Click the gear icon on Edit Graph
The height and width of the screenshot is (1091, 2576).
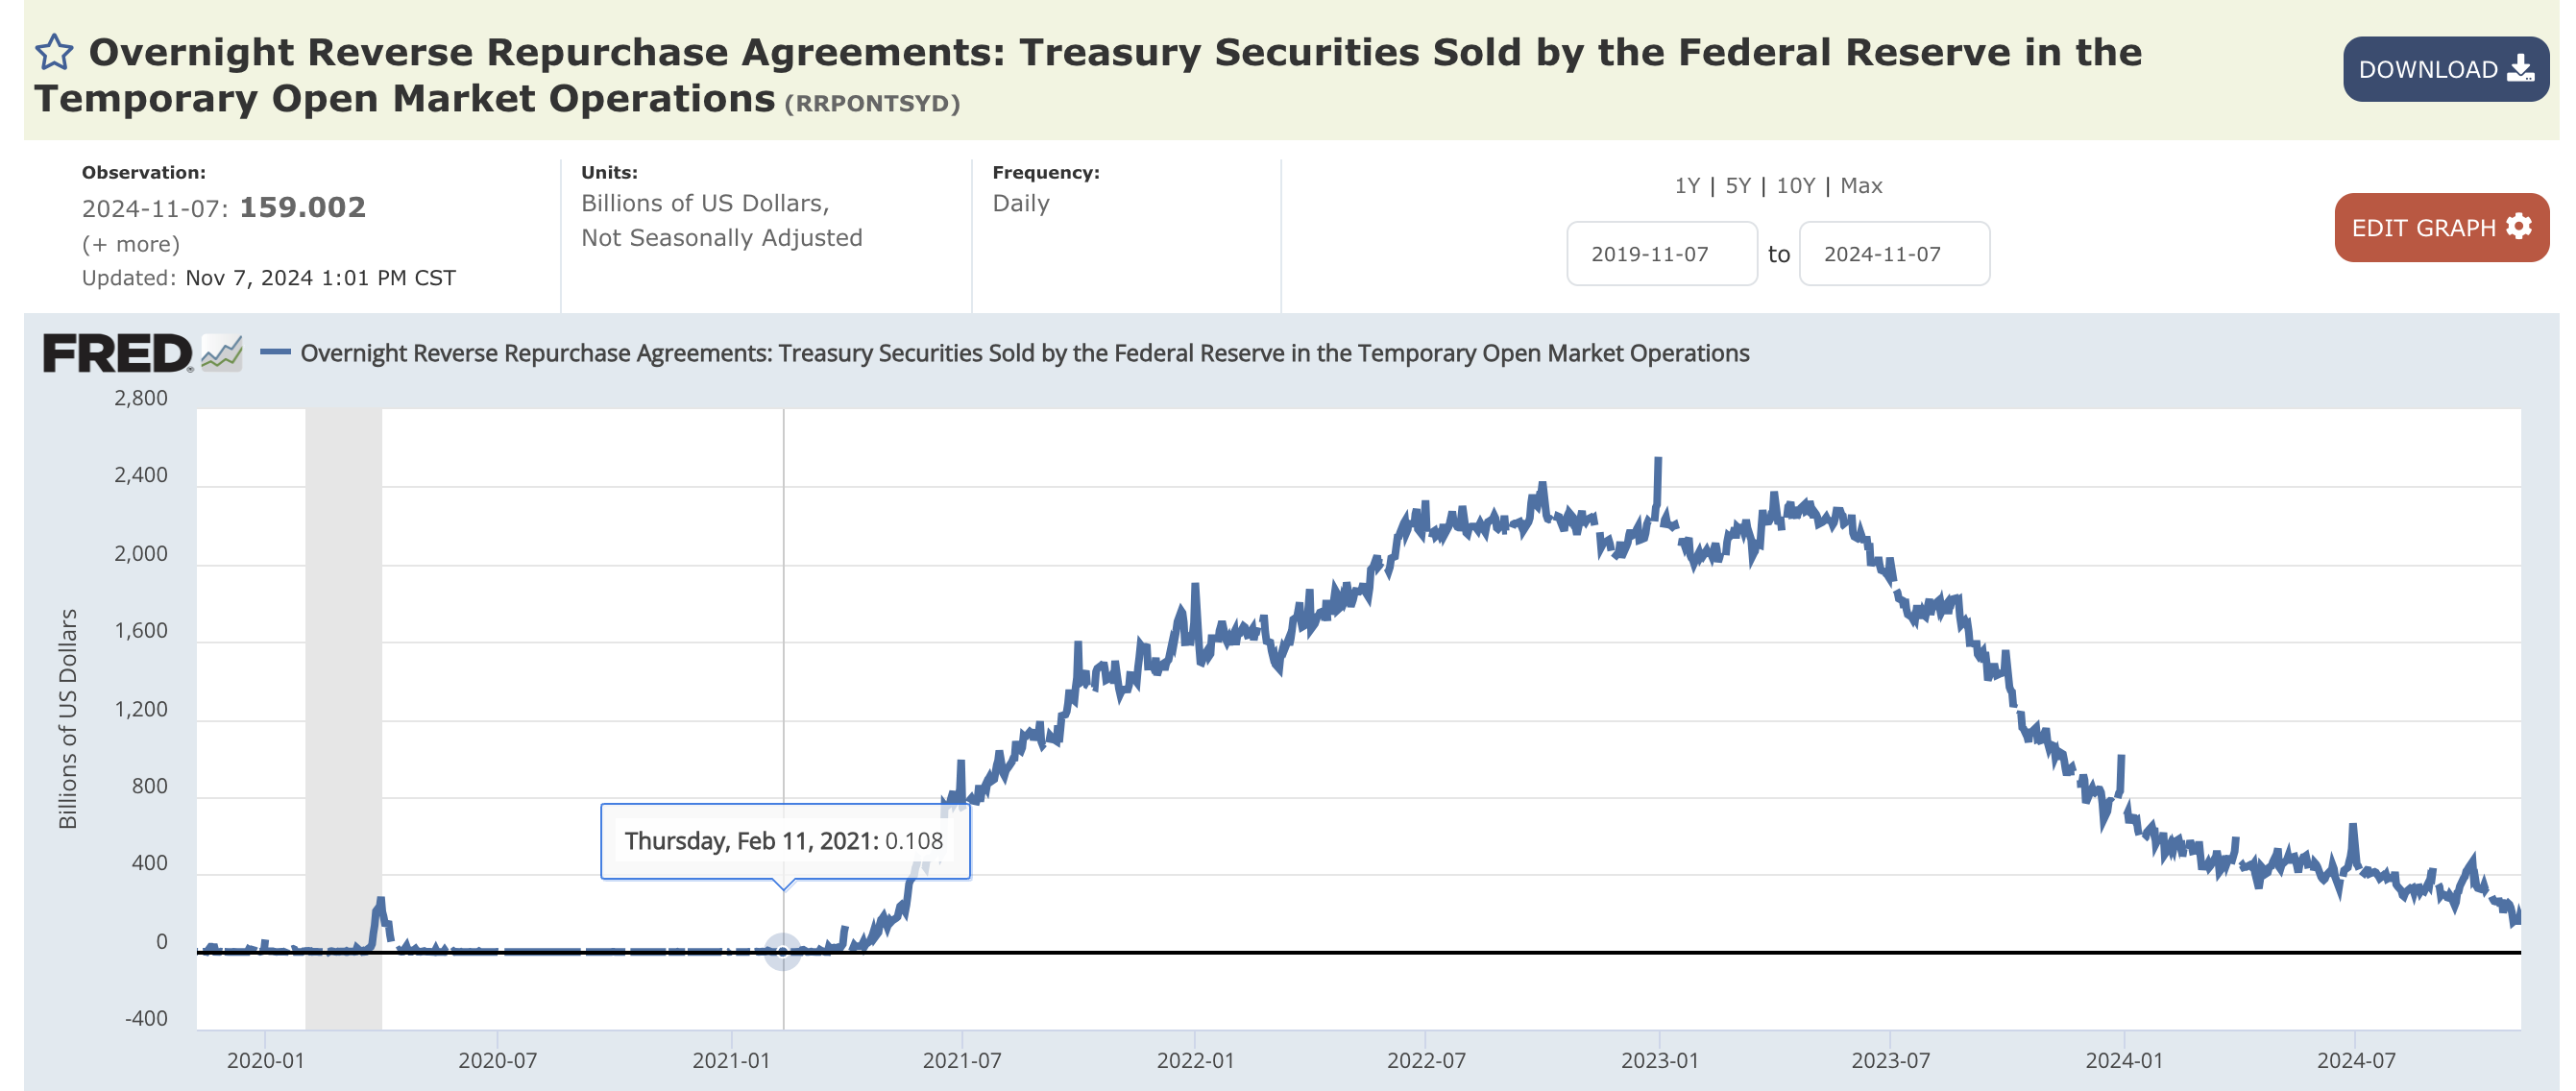pyautogui.click(x=2519, y=227)
